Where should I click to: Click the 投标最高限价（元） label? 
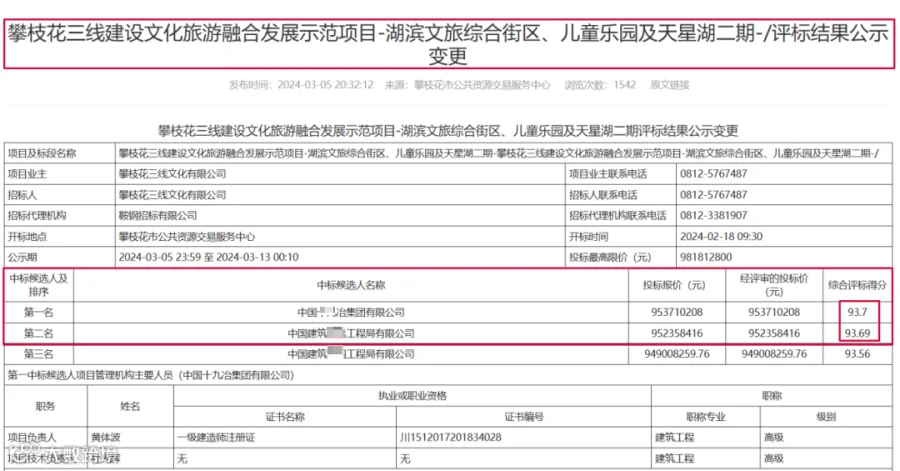pyautogui.click(x=610, y=257)
